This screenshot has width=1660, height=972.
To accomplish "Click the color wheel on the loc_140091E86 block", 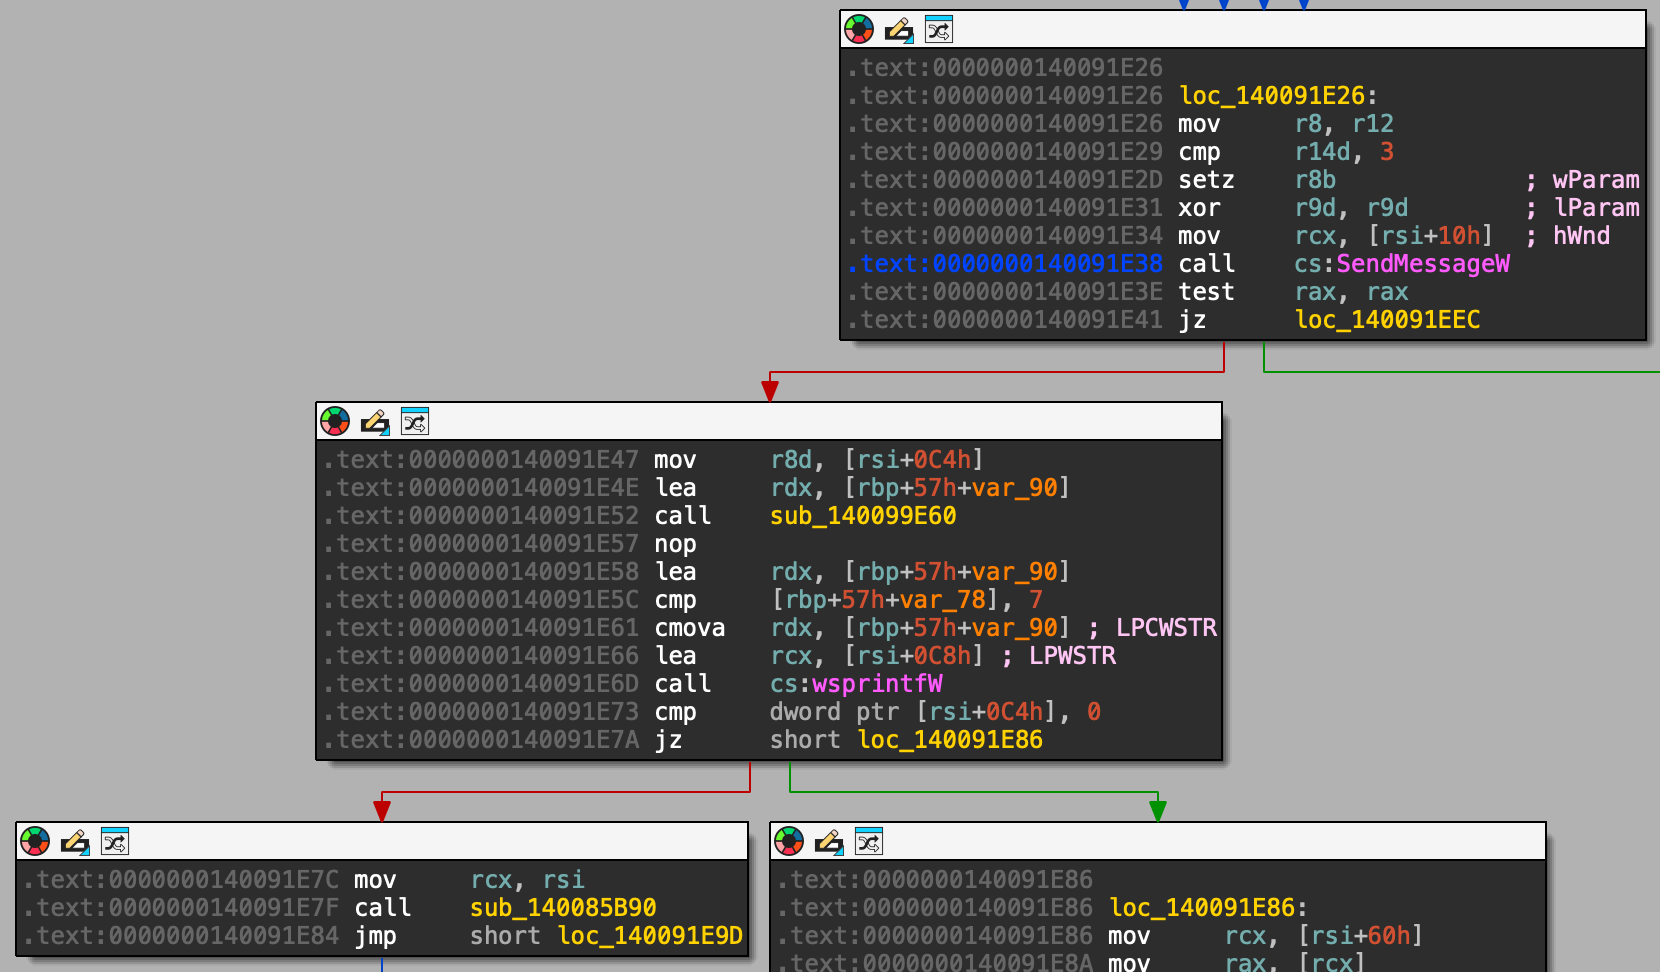I will (791, 841).
